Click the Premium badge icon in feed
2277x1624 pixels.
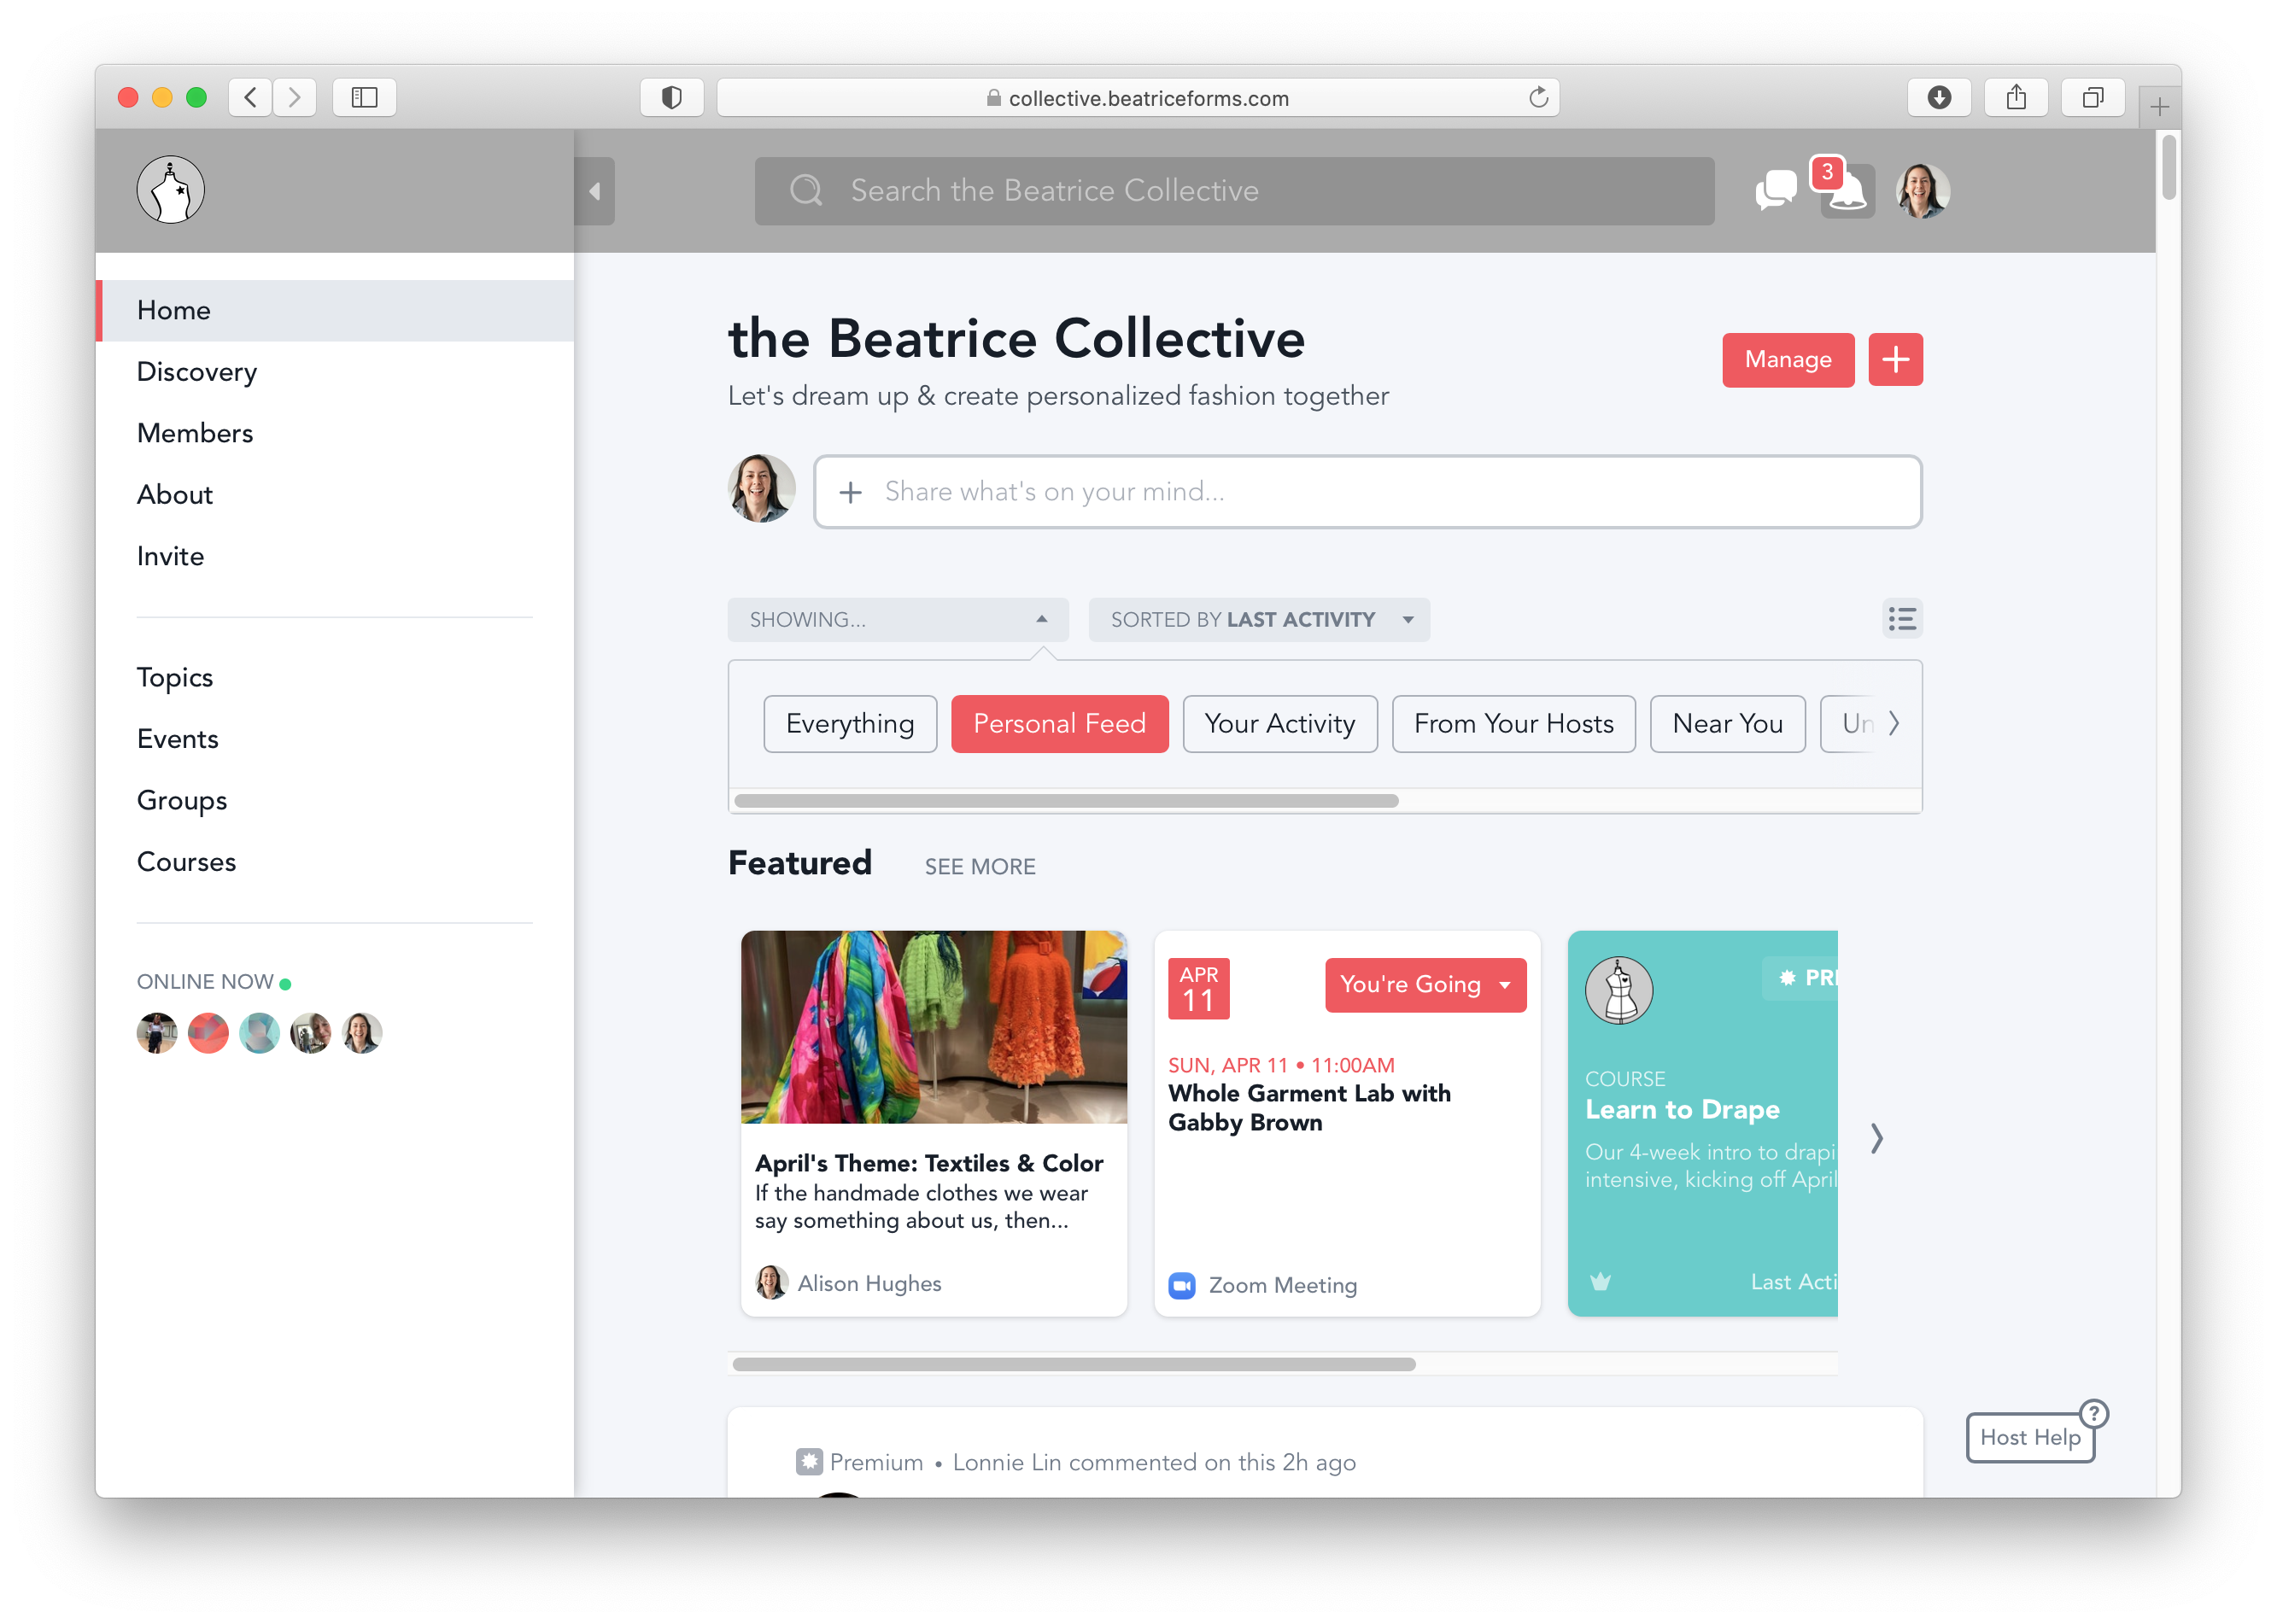click(809, 1462)
